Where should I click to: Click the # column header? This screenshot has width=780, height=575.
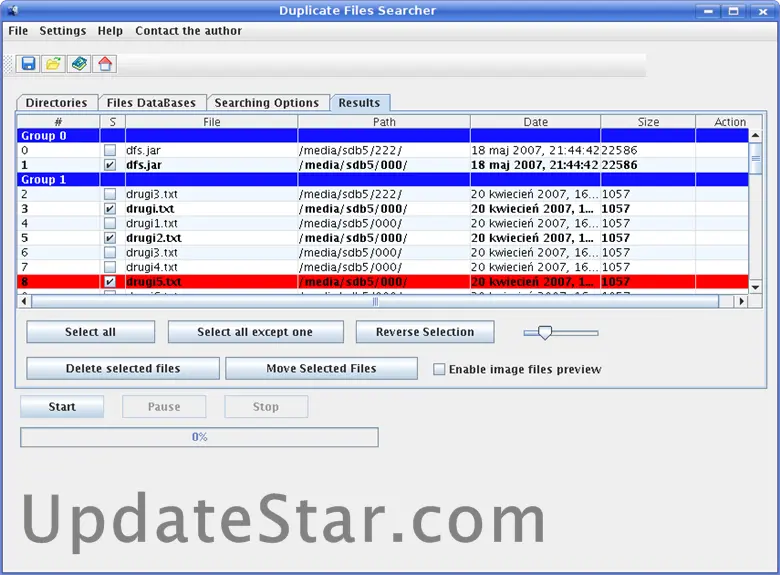(x=58, y=122)
